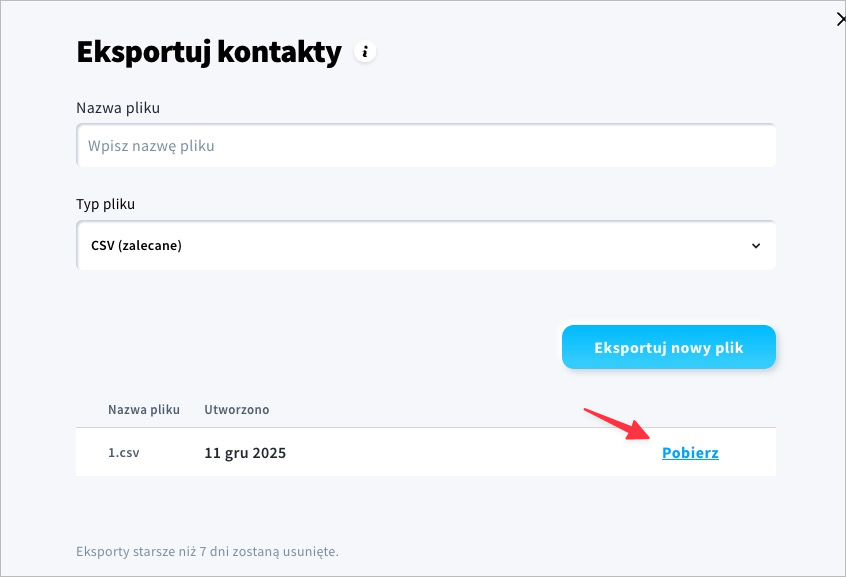
Task: Click the info icon beside Eksportuj kontakty
Action: coord(366,52)
